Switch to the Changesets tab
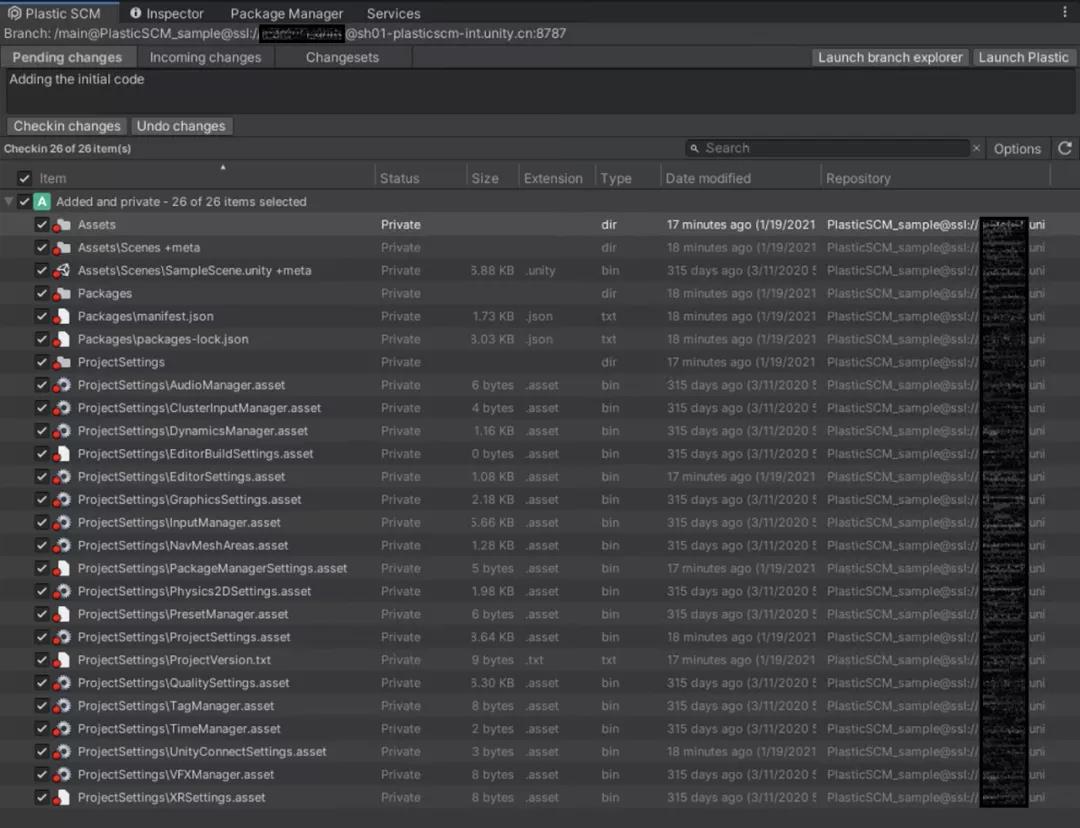The width and height of the screenshot is (1080, 828). (x=342, y=57)
